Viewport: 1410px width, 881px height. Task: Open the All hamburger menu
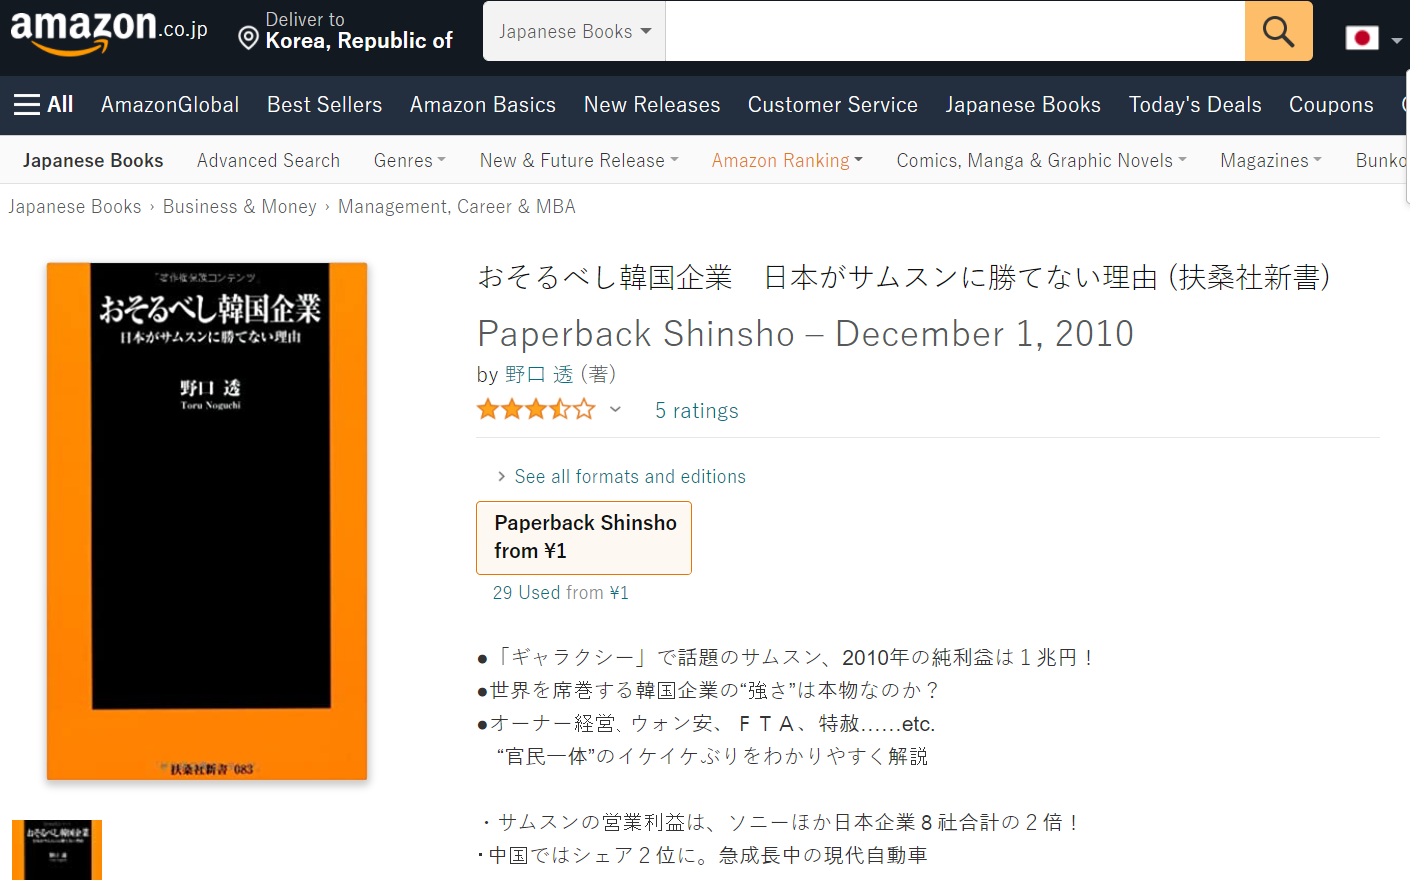coord(43,105)
